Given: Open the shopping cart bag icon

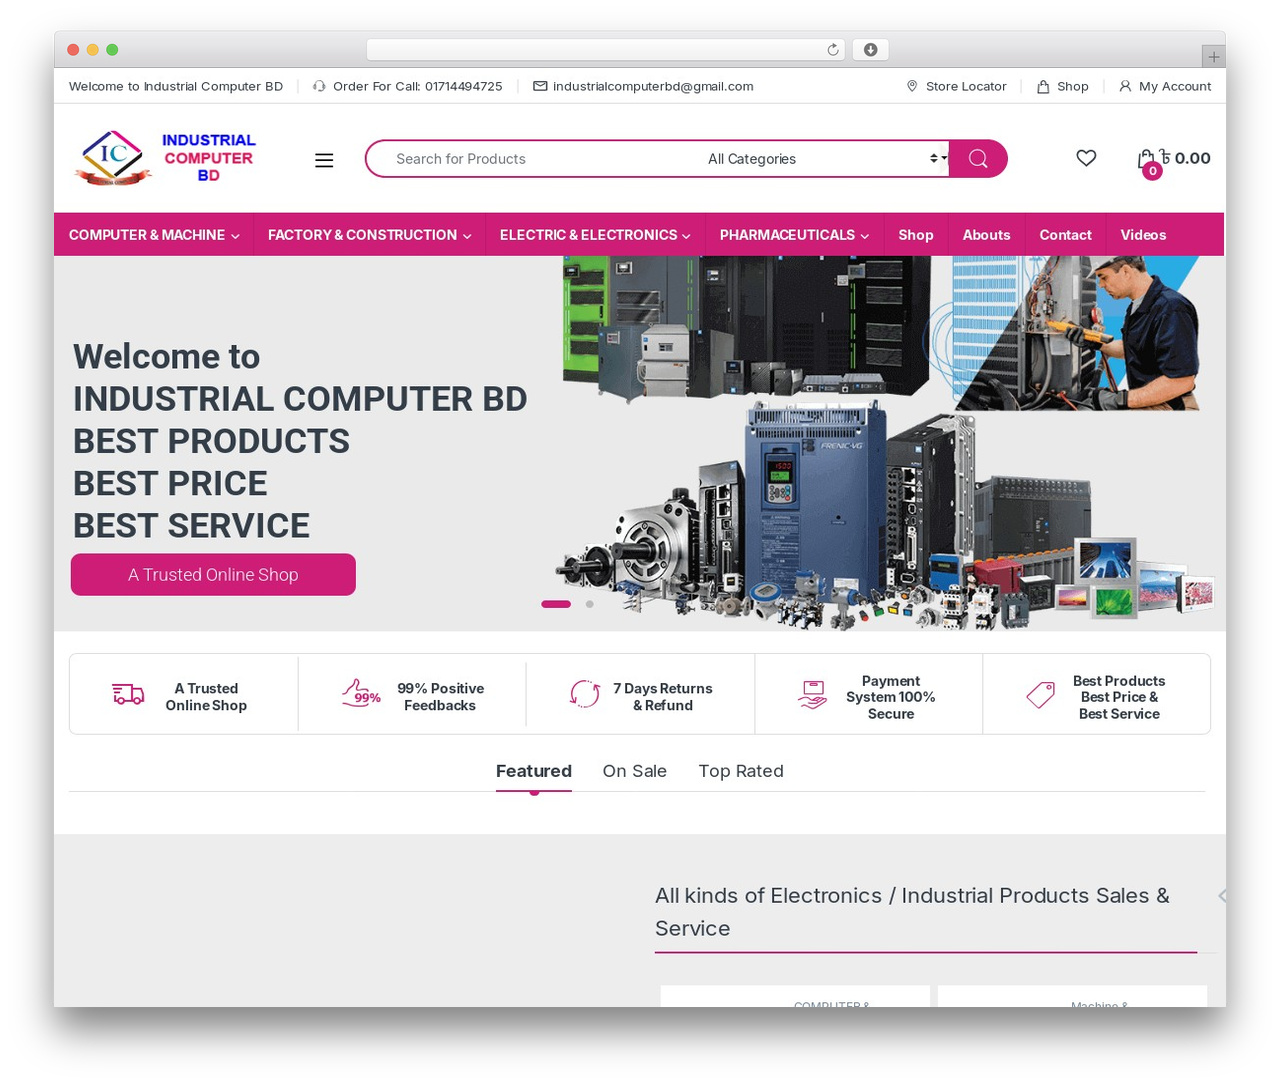Looking at the screenshot, I should pos(1147,160).
